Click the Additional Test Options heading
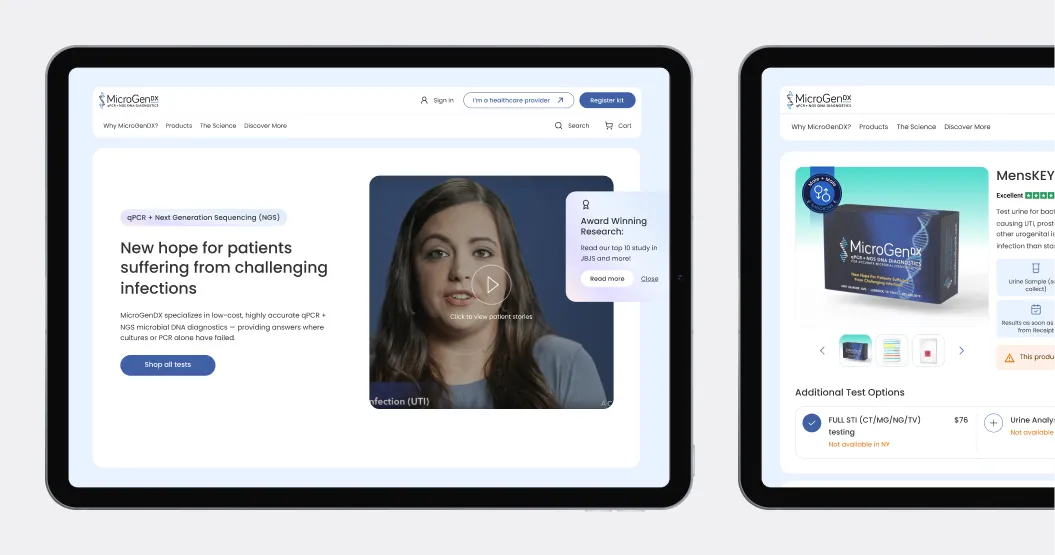Screen dimensions: 1055x555 coord(850,392)
